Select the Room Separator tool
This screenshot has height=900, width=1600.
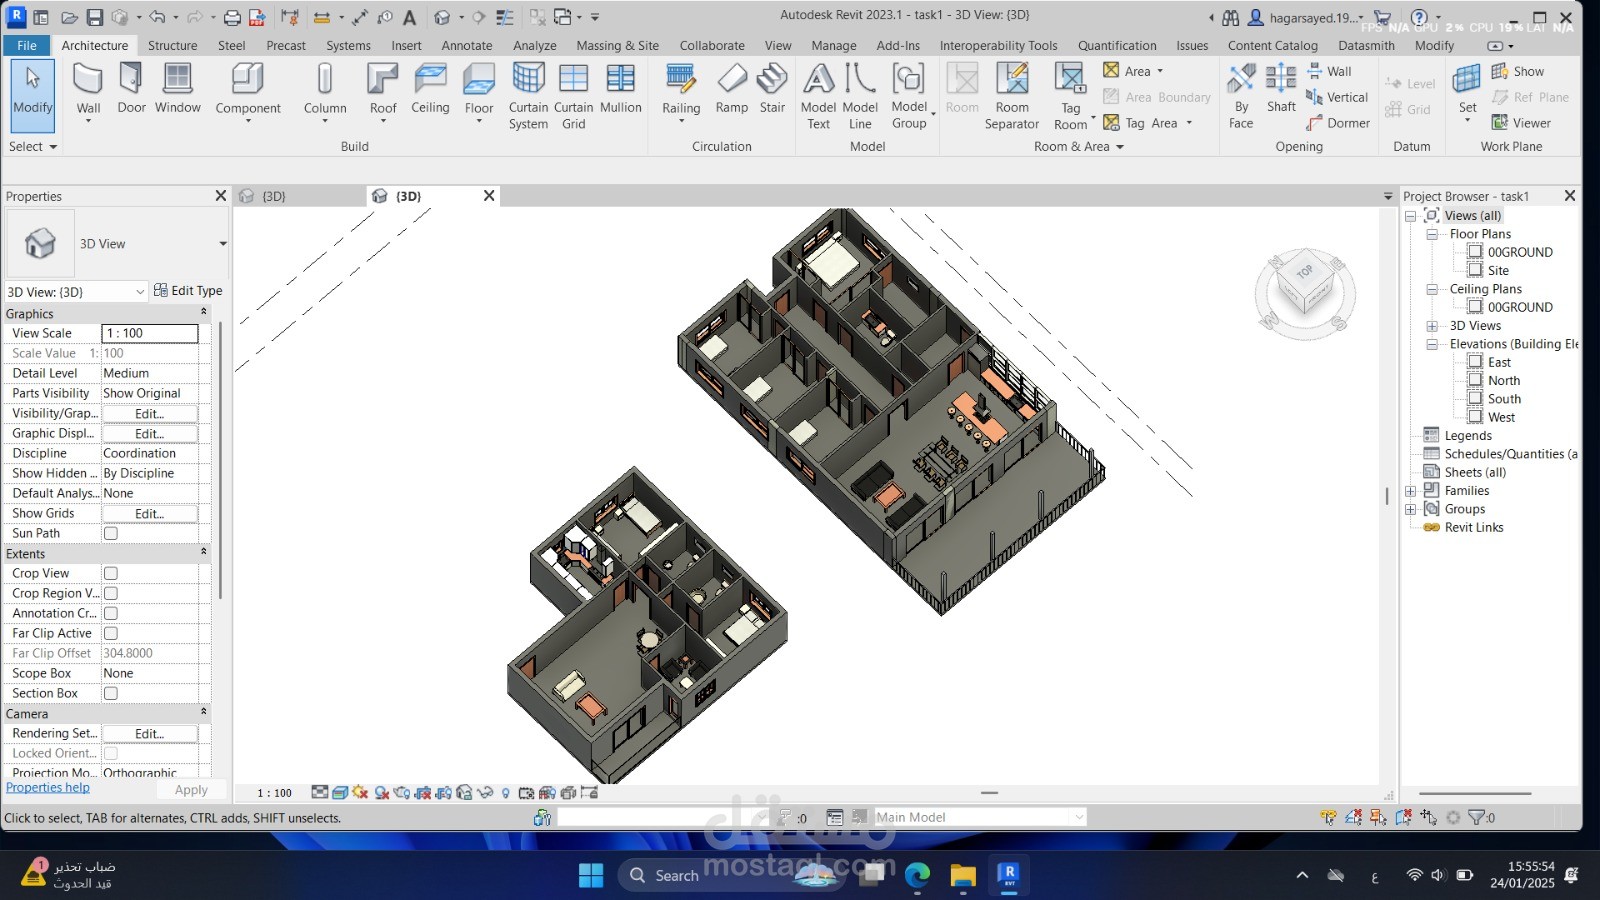coord(1012,96)
